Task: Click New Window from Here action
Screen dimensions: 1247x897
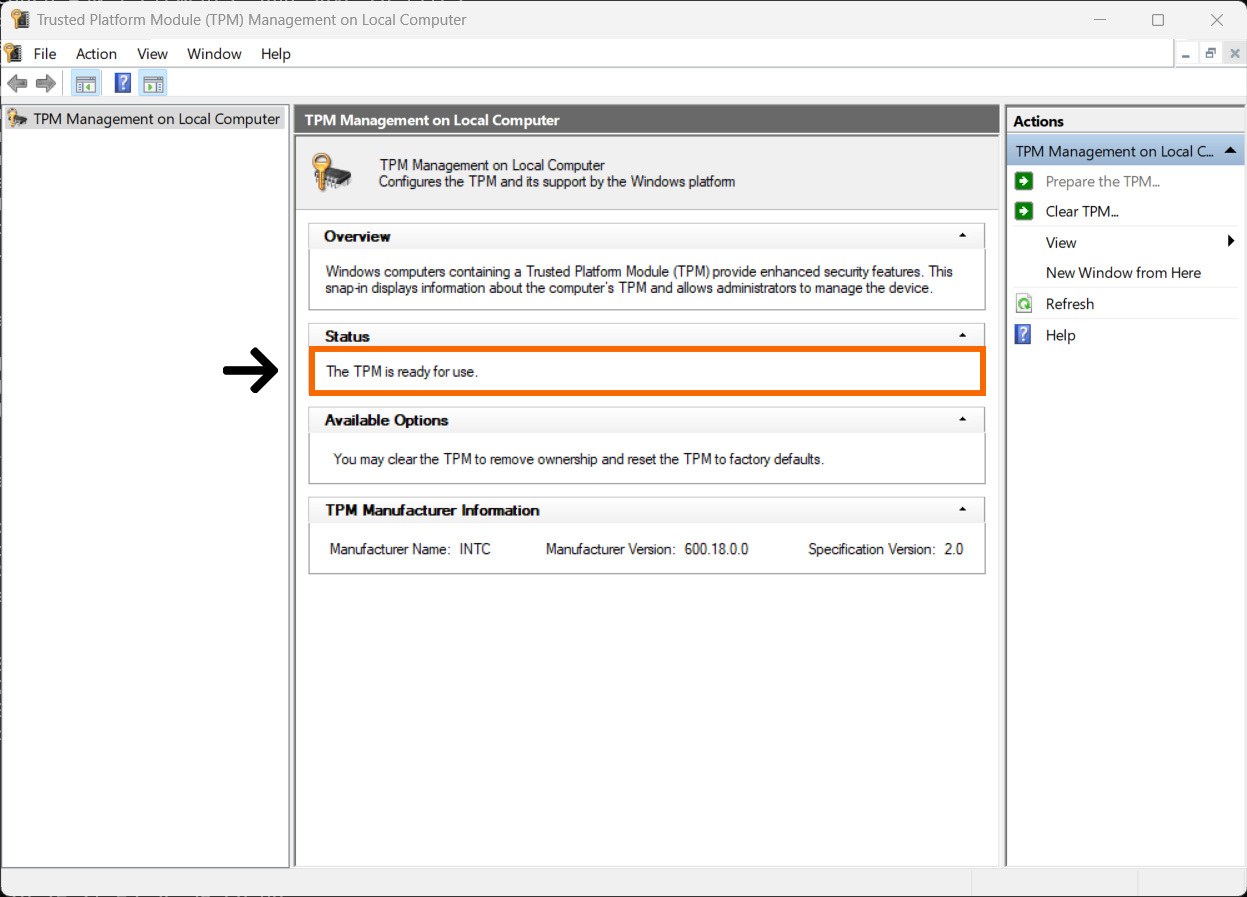Action: tap(1123, 272)
